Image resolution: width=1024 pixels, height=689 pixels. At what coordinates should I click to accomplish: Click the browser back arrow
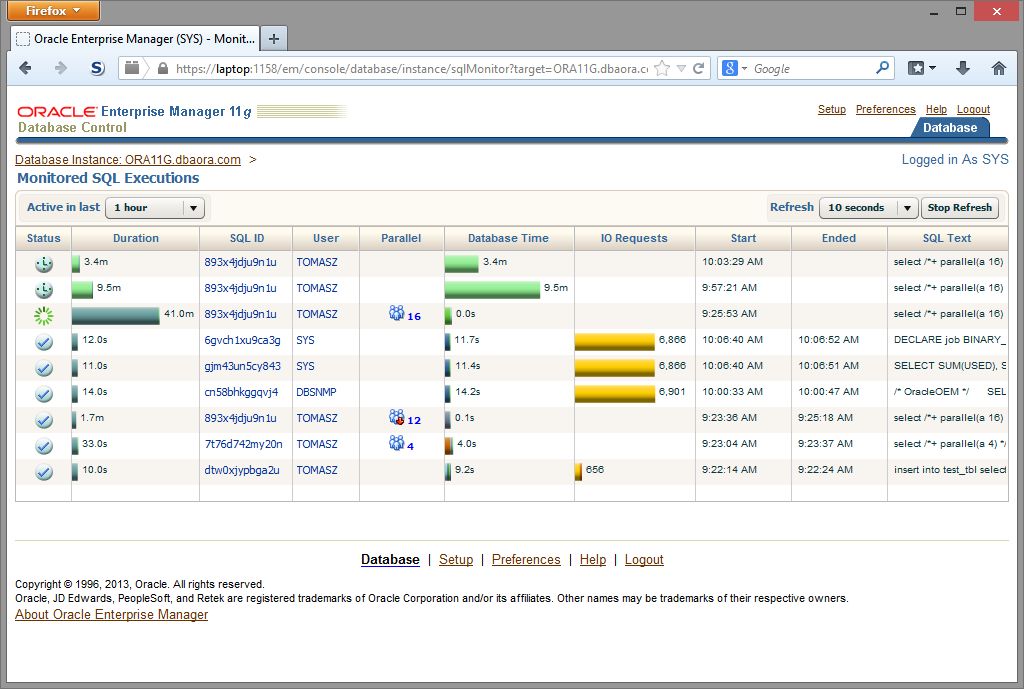(25, 68)
